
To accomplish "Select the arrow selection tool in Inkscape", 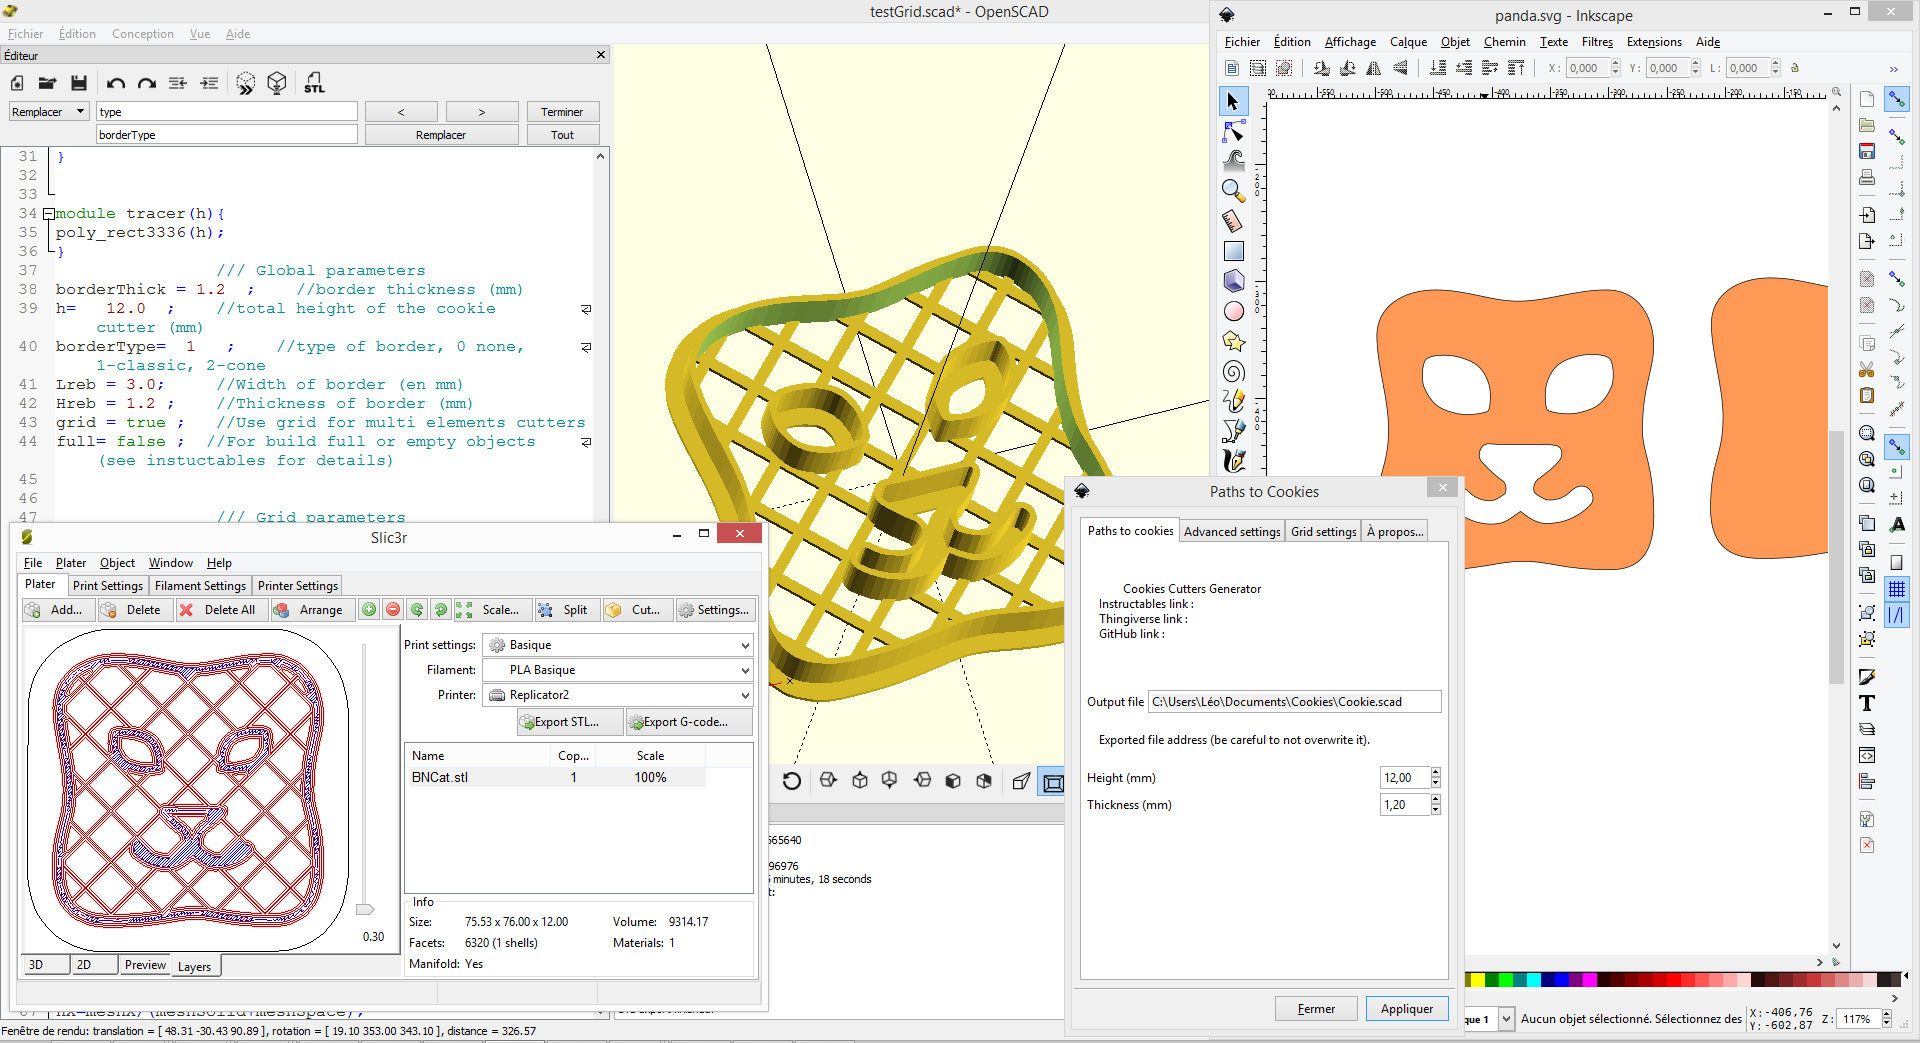I will coord(1233,100).
